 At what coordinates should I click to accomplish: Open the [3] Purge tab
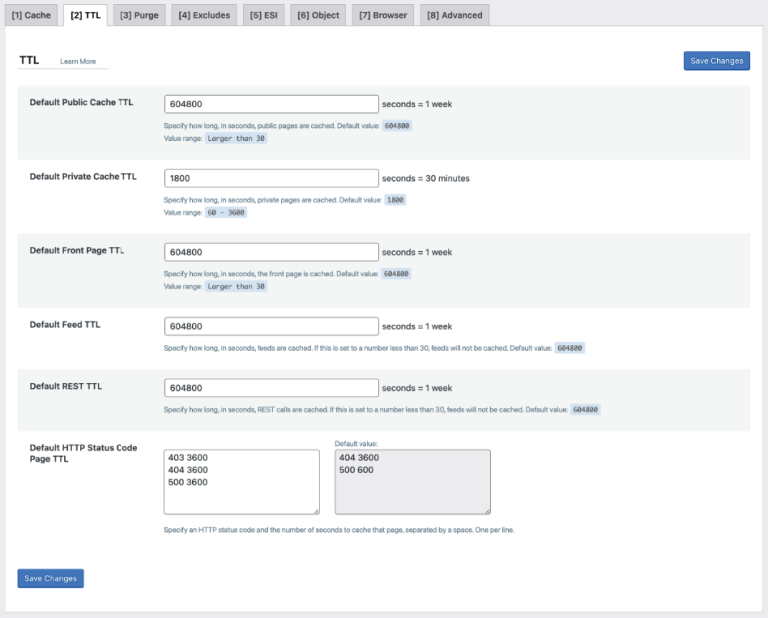[x=139, y=15]
